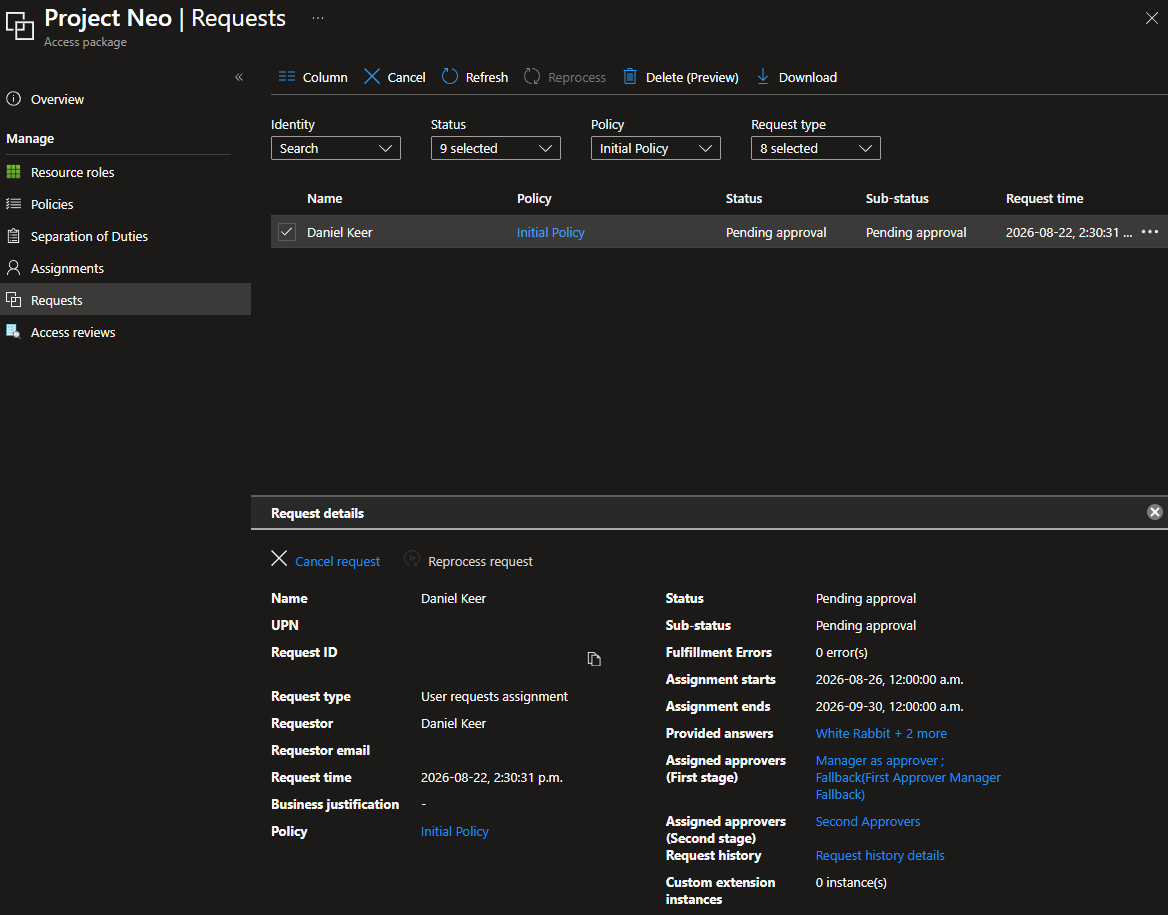Viewport: 1168px width, 915px height.
Task: Click the Policy column header
Action: click(534, 198)
